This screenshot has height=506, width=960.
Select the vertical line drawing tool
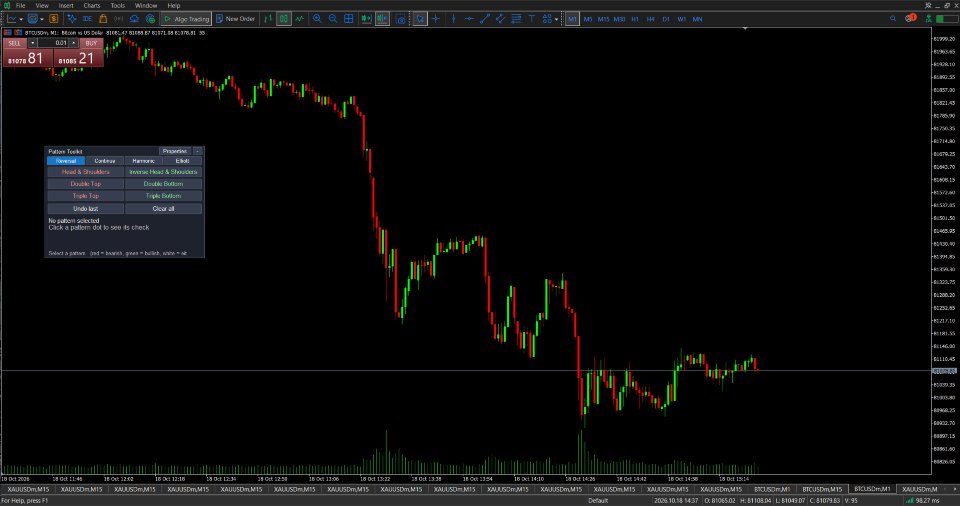click(x=454, y=19)
